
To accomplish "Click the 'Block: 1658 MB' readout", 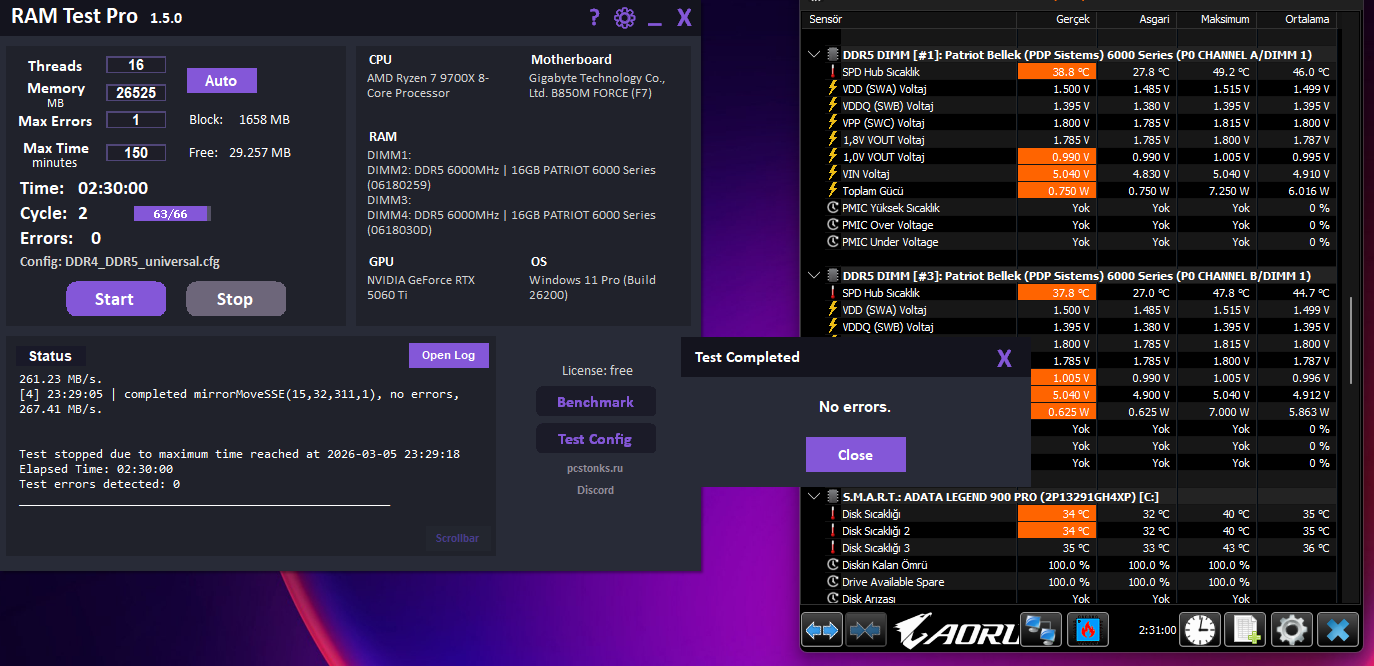I will [x=239, y=120].
